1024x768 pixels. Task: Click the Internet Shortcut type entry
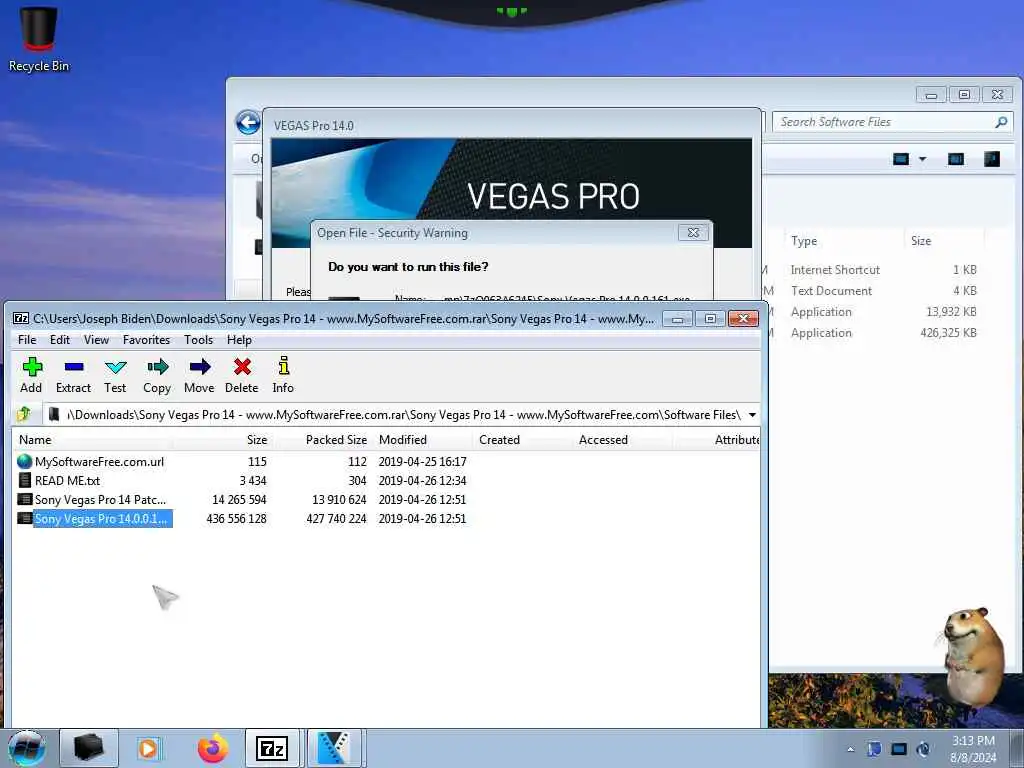coord(835,270)
